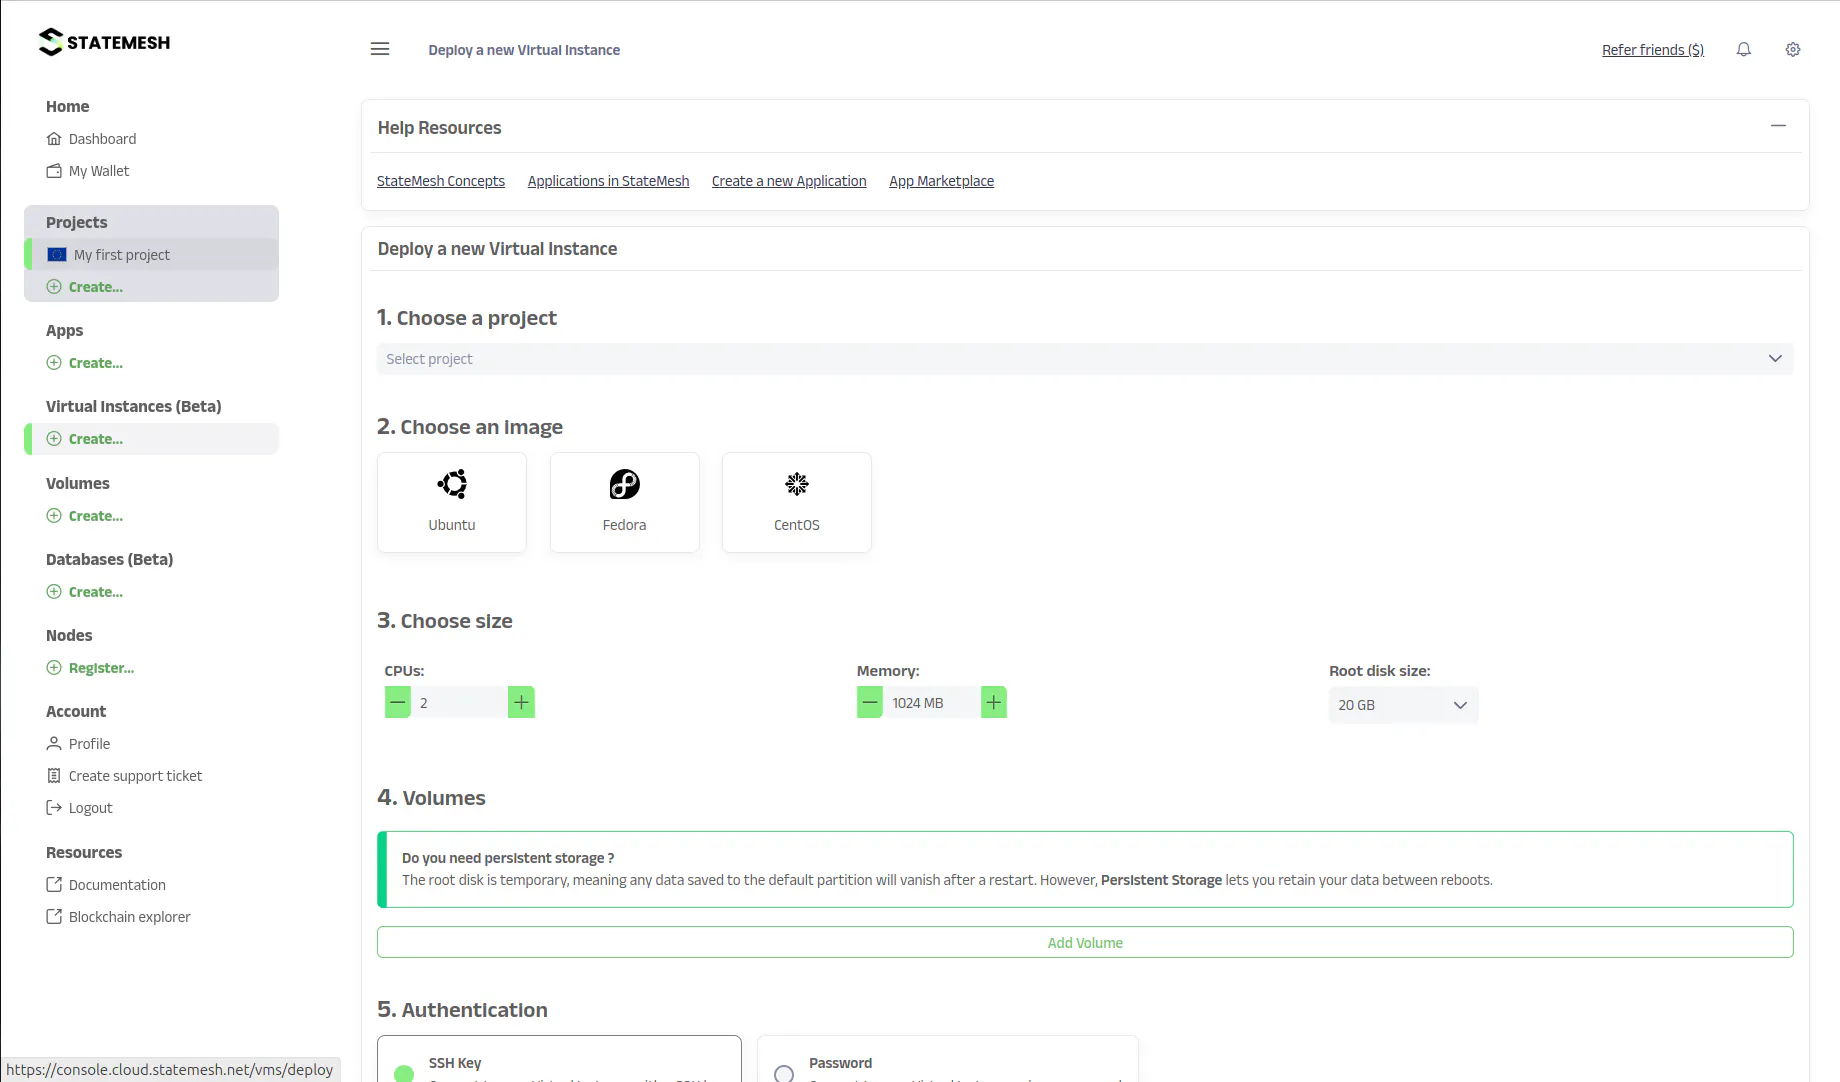This screenshot has height=1082, width=1840.
Task: Open StateMesh Concepts help link
Action: 441,181
